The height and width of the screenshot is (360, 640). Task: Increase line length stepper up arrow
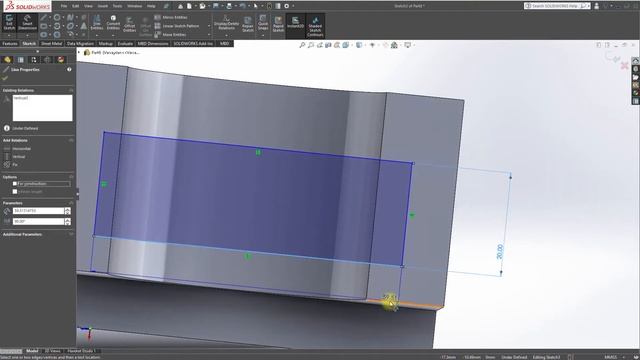67,209
